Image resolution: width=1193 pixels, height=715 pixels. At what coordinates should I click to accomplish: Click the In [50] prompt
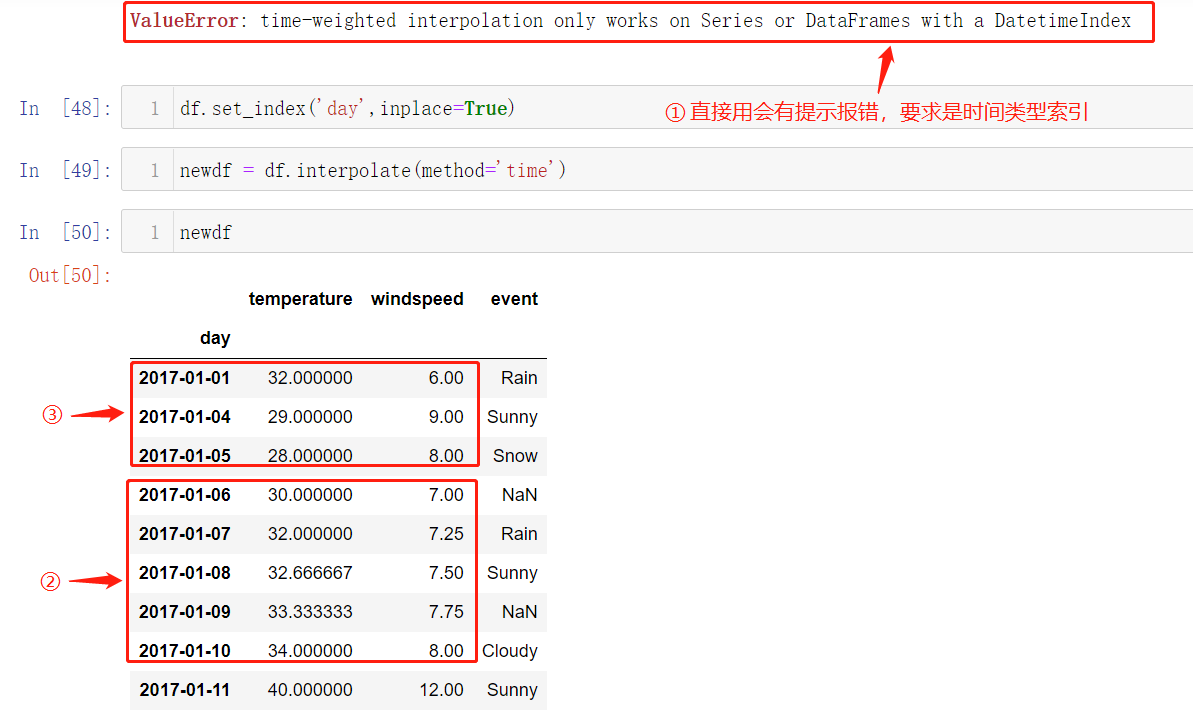65,232
